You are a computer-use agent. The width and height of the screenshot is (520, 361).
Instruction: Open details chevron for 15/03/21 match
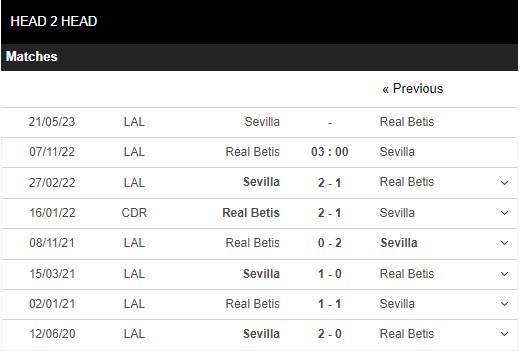[504, 274]
